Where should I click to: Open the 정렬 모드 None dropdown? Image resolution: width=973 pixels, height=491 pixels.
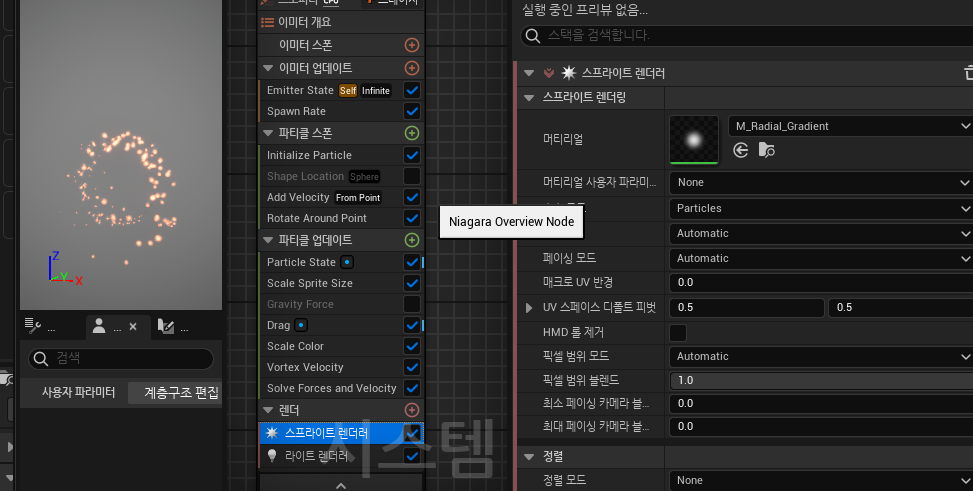821,480
